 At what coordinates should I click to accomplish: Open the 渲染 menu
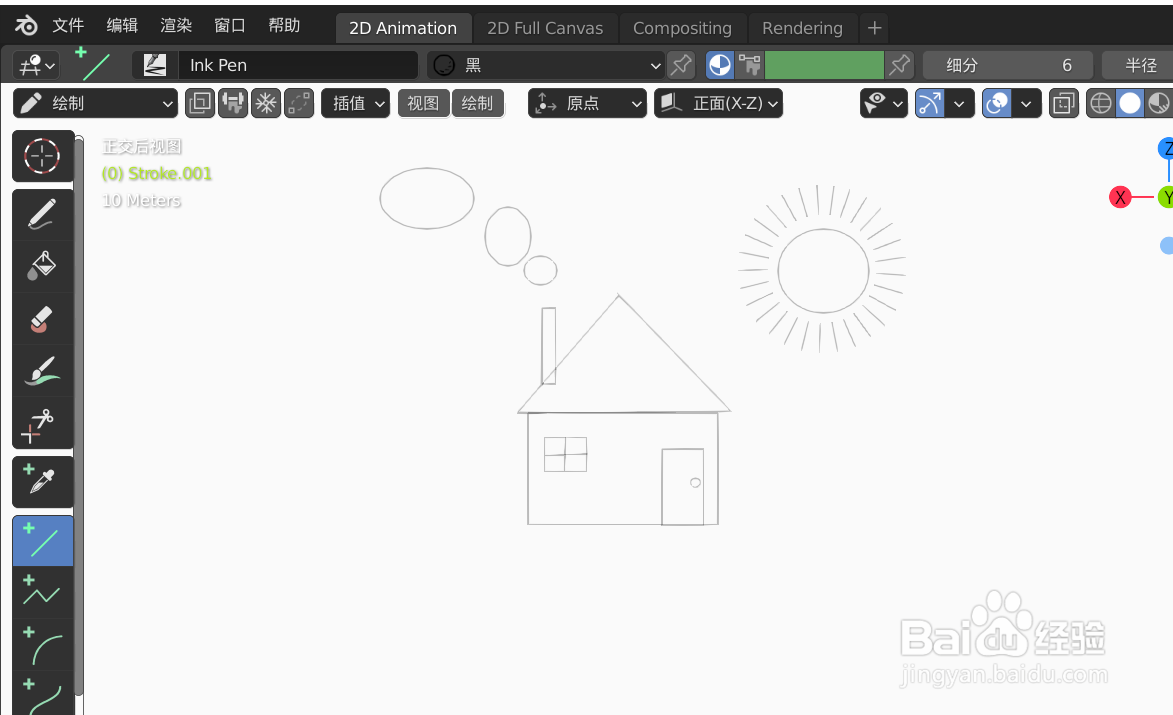coord(176,26)
